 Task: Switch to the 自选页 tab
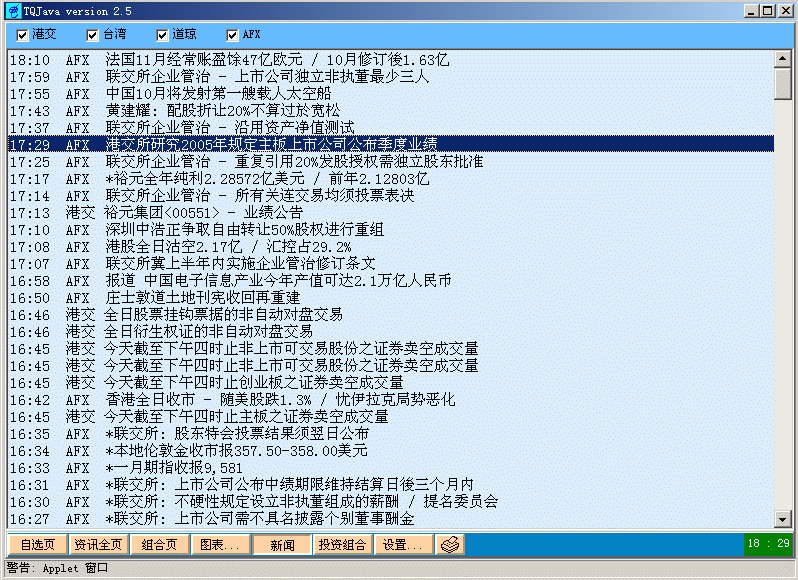[x=38, y=544]
